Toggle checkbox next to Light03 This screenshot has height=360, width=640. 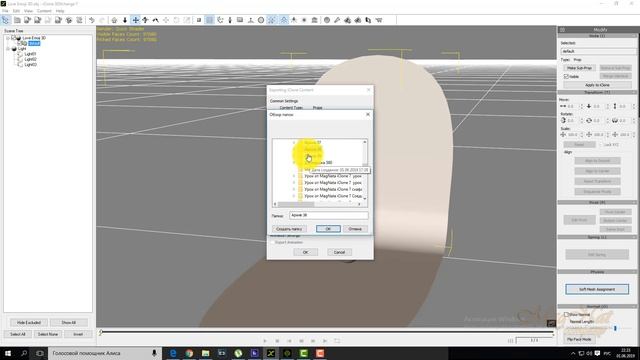click(x=20, y=64)
